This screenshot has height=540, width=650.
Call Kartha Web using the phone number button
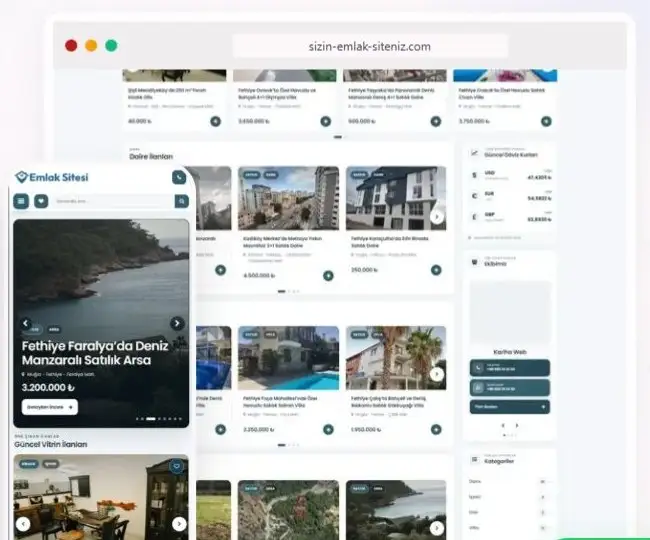tap(510, 368)
